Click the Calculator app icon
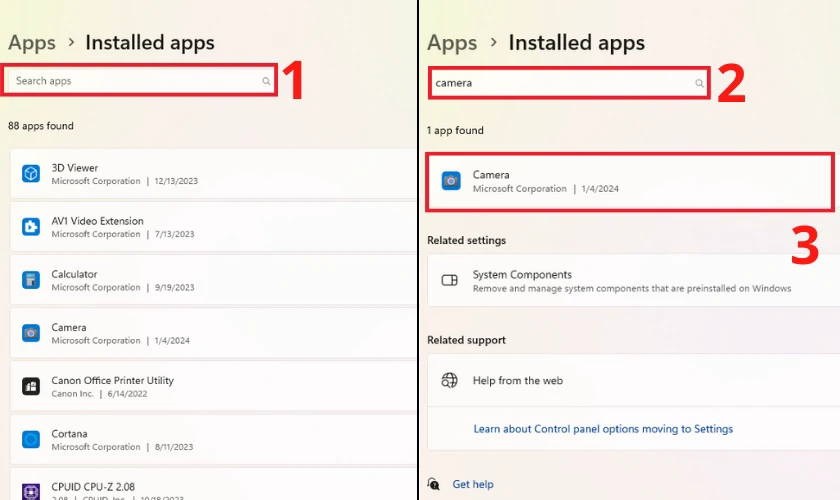Viewport: 840px width, 500px height. tap(31, 280)
